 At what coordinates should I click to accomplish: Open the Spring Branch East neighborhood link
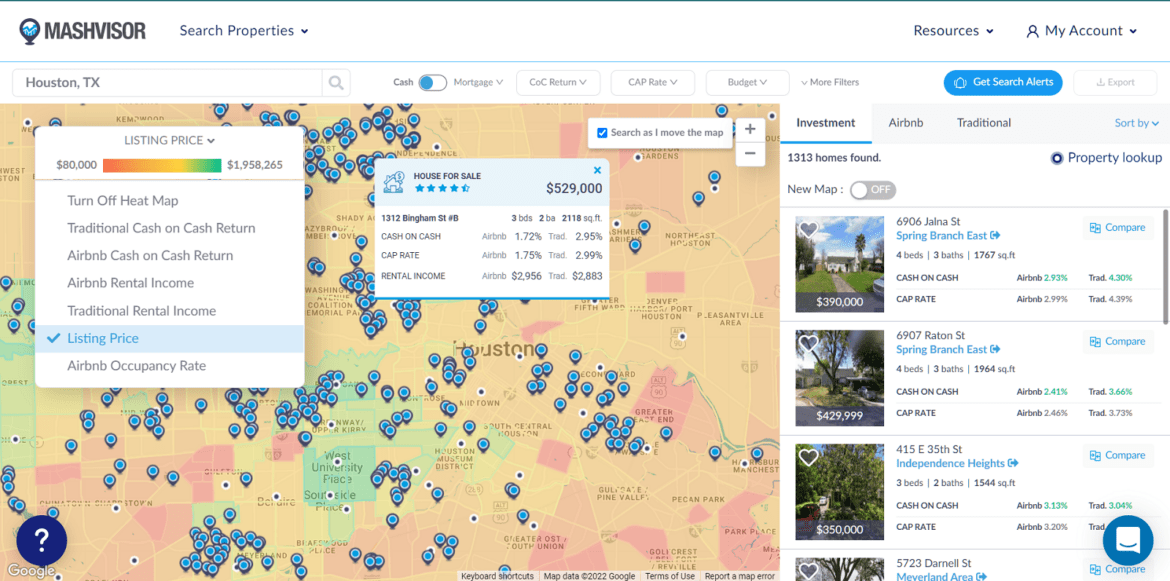coord(942,235)
